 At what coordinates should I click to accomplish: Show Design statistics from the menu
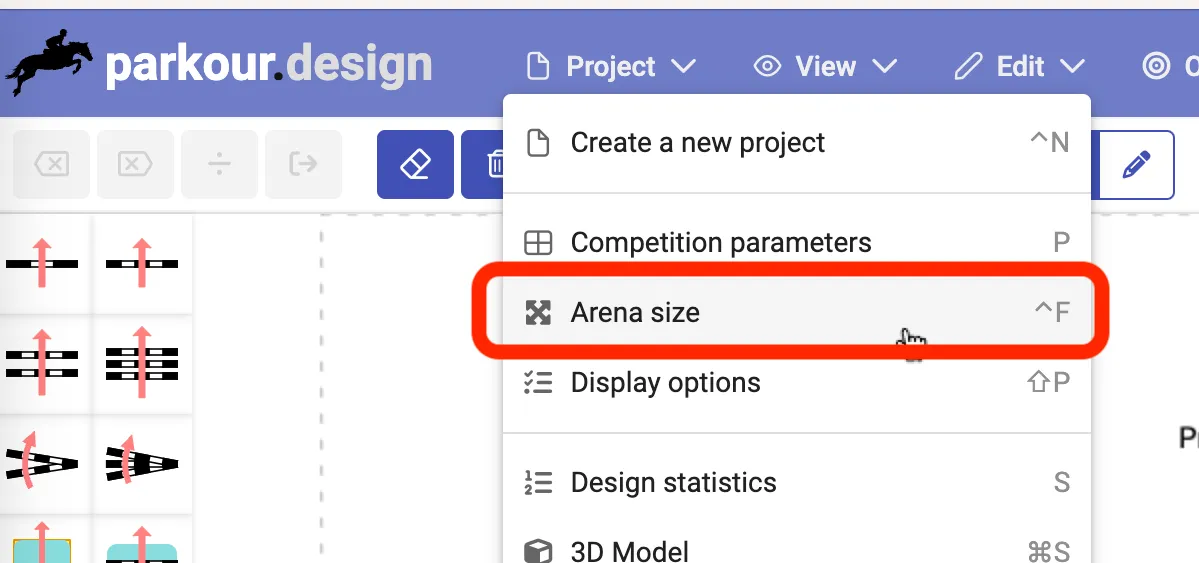click(673, 483)
